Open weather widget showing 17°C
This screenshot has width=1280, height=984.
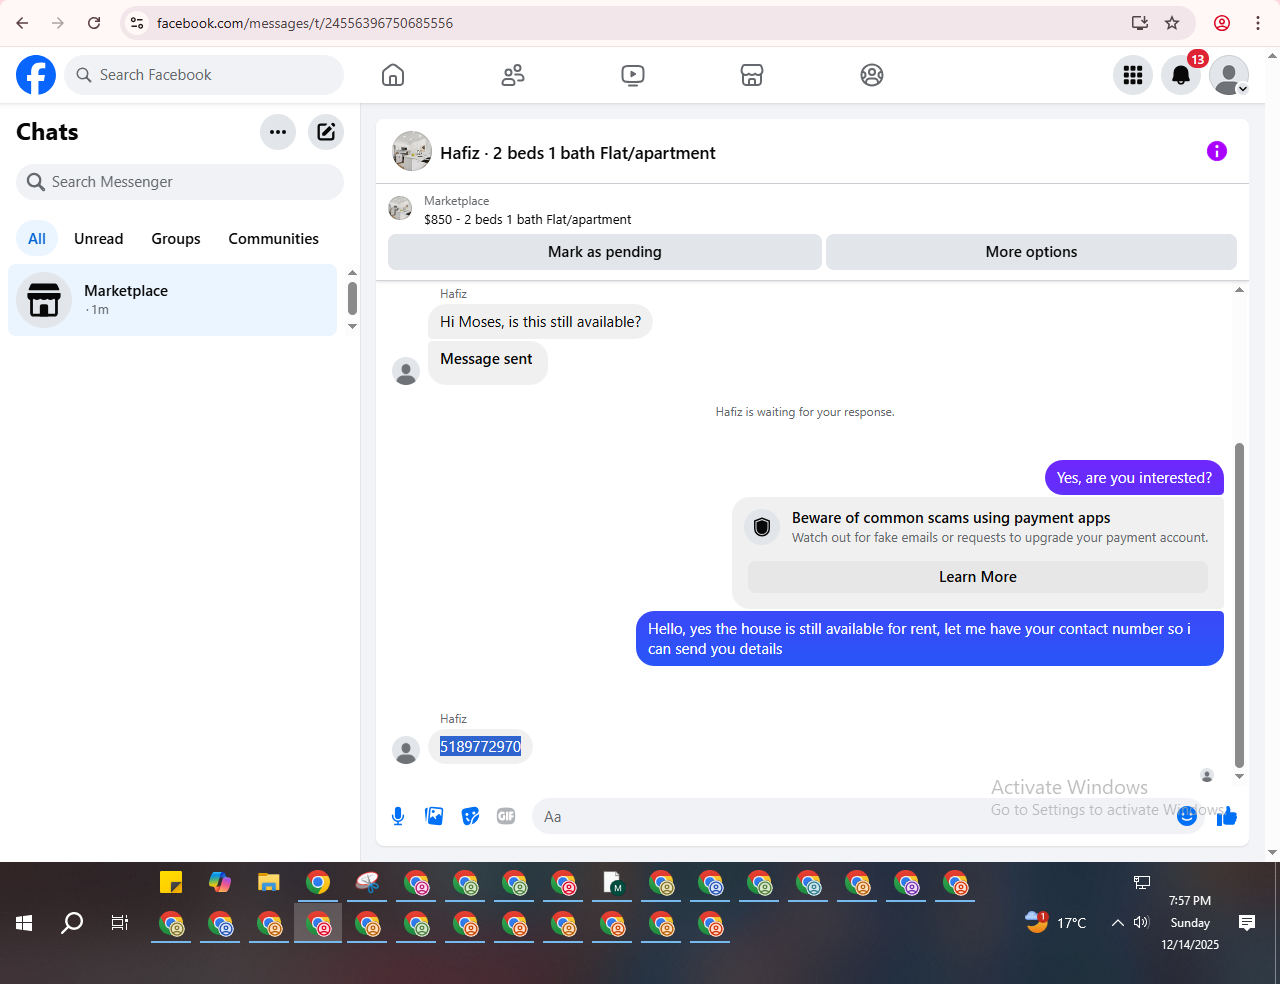[x=1057, y=922]
